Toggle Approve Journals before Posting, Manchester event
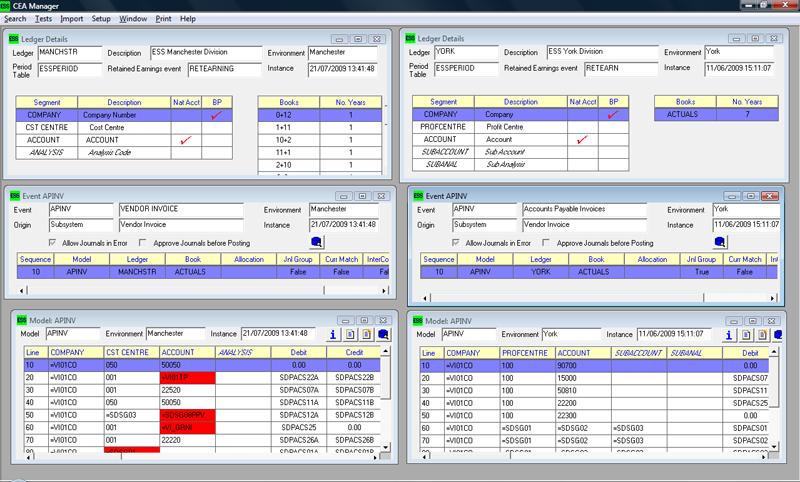This screenshot has width=800, height=482. point(143,243)
